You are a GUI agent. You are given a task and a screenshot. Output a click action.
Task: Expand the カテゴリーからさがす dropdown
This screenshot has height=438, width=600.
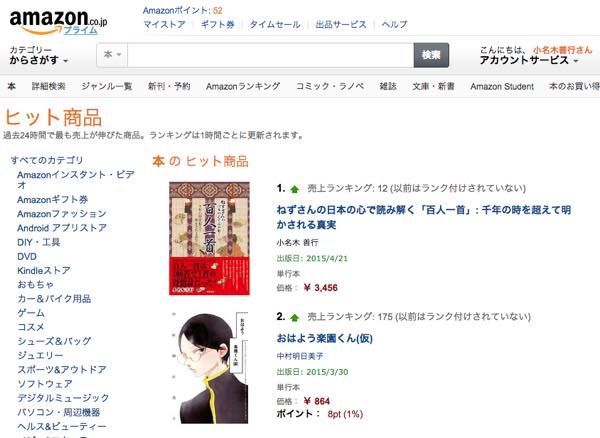click(x=39, y=55)
